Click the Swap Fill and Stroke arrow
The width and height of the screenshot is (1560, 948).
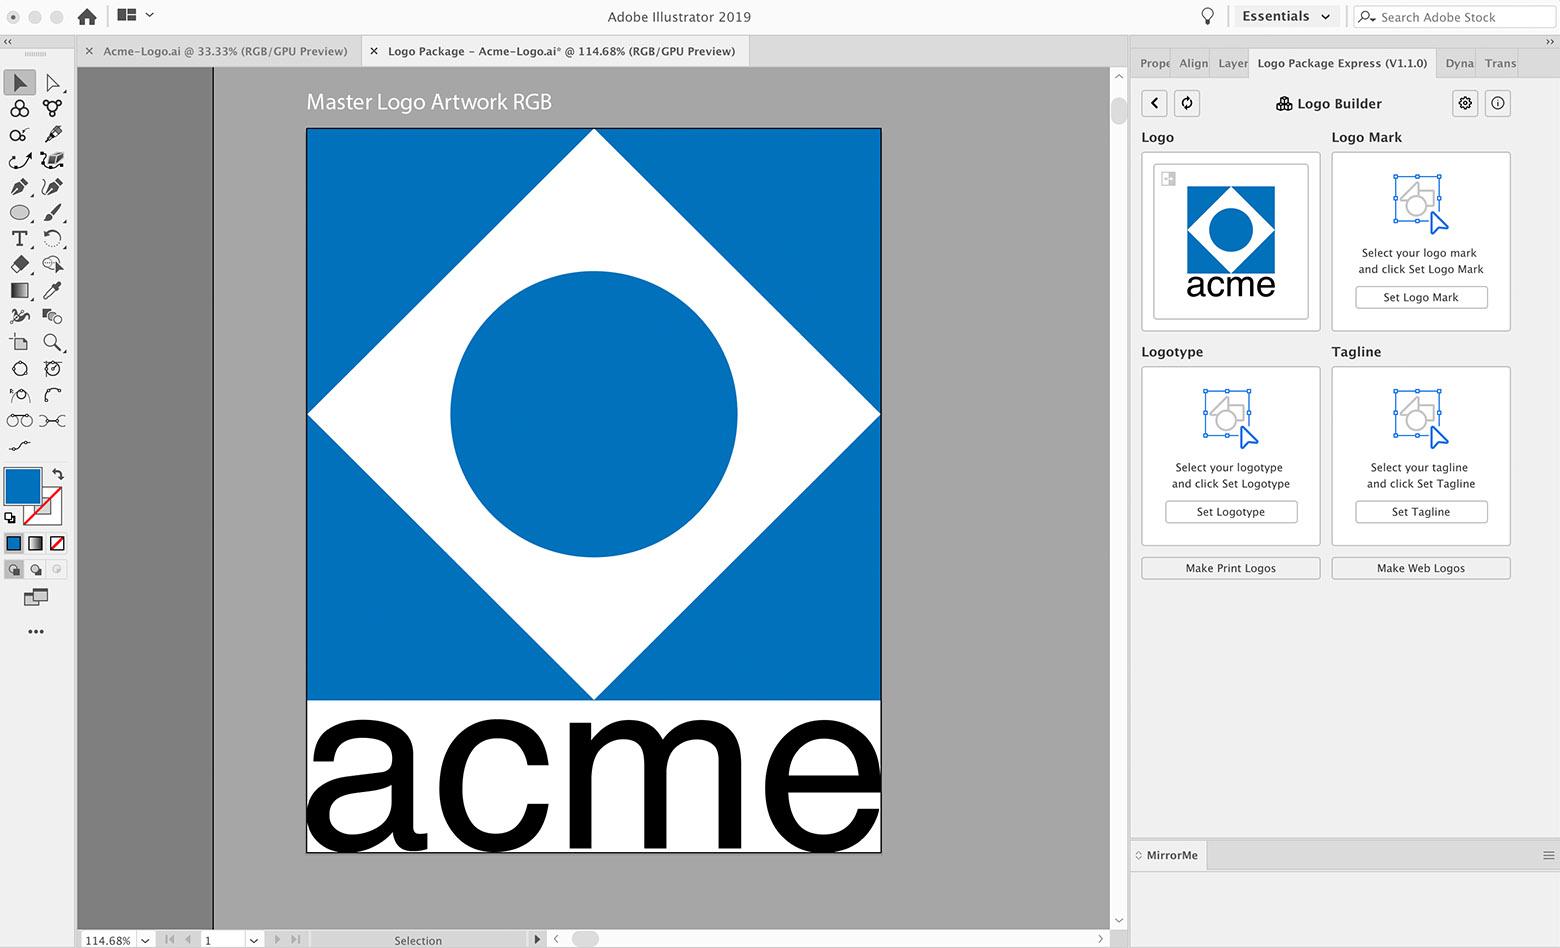click(x=58, y=474)
